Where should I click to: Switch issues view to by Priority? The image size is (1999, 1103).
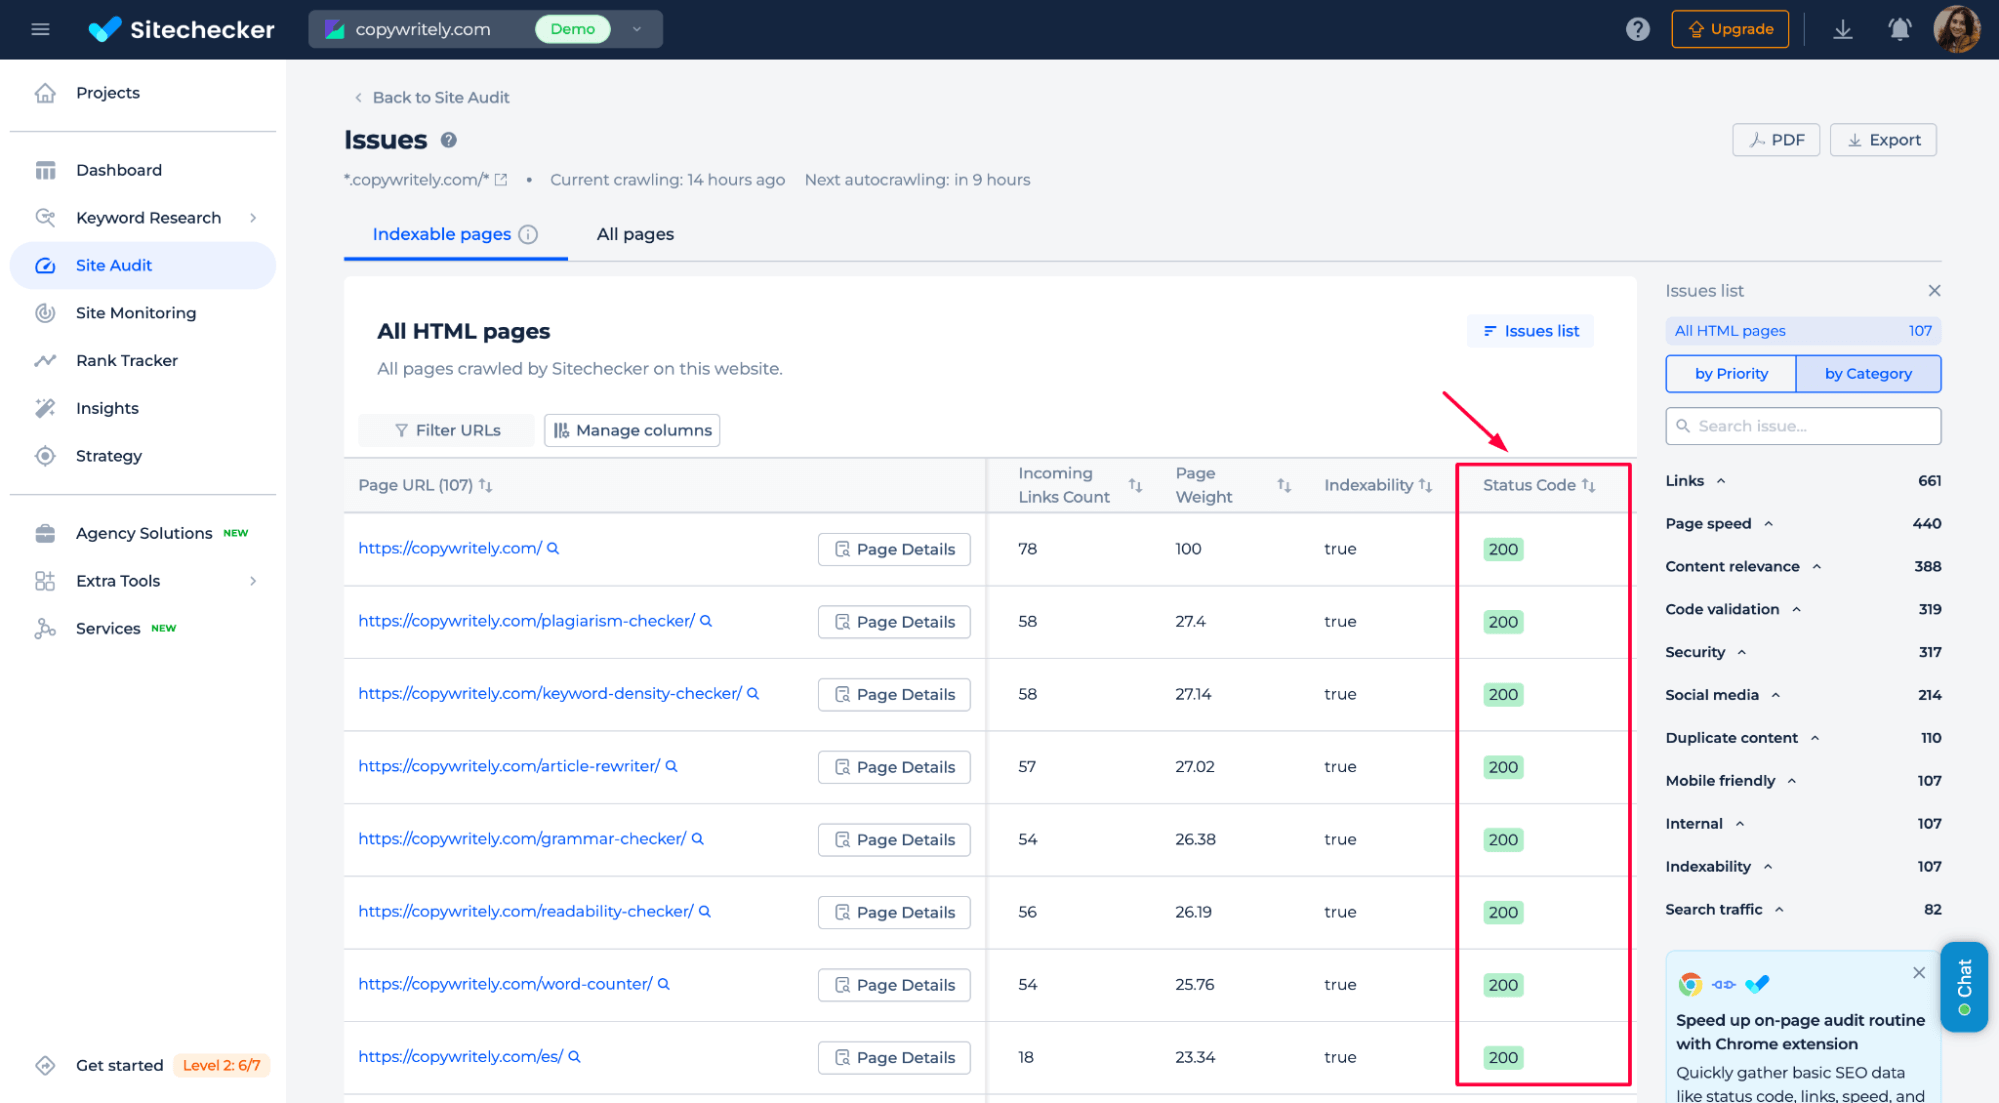tap(1731, 374)
